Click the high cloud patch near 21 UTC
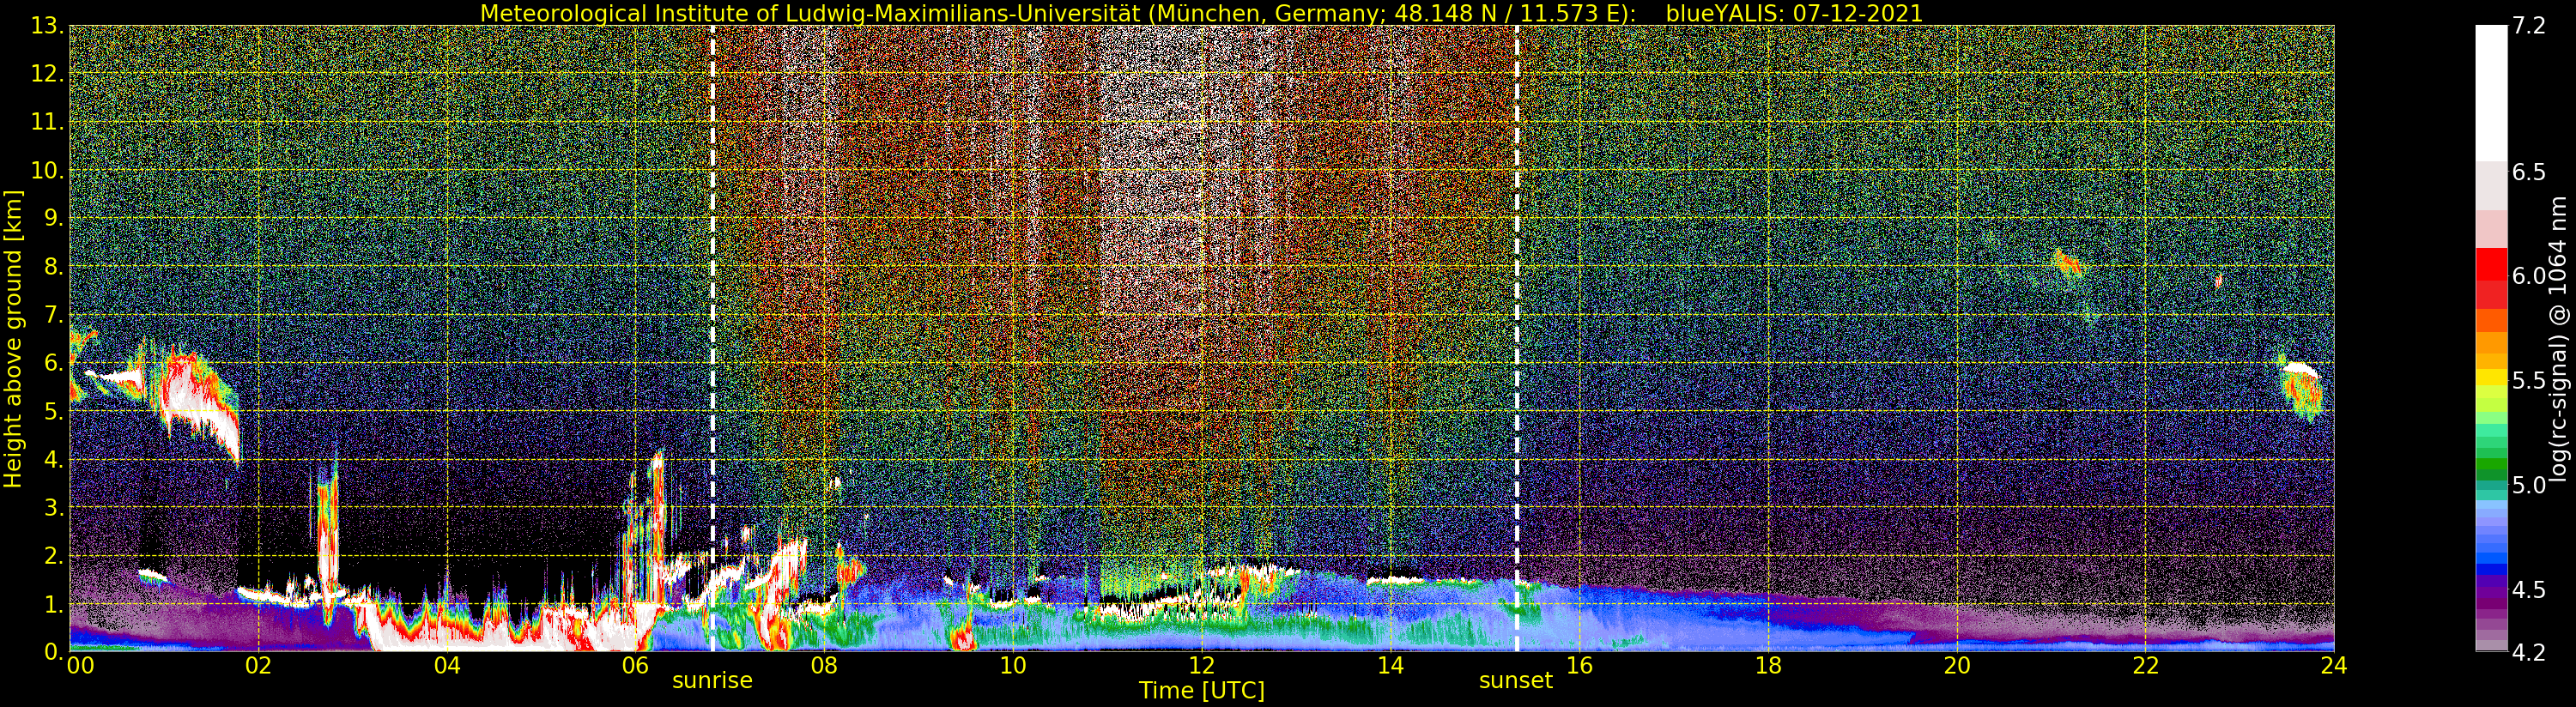This screenshot has width=2576, height=707. click(x=2067, y=264)
